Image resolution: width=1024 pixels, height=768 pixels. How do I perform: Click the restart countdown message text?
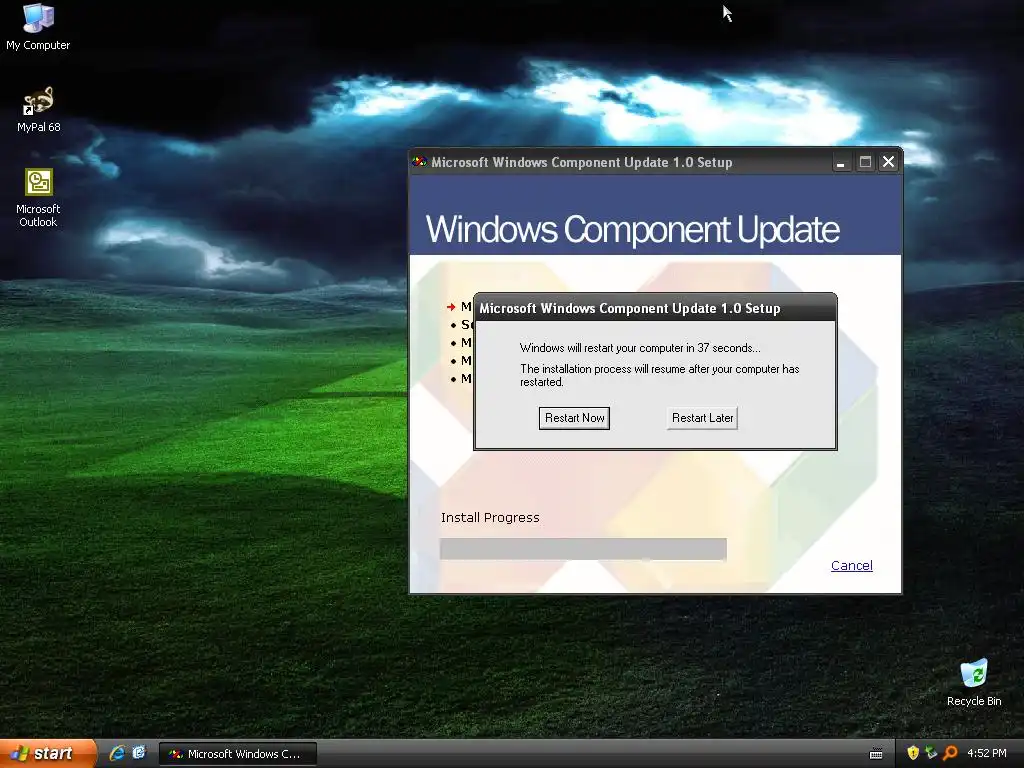[x=640, y=348]
